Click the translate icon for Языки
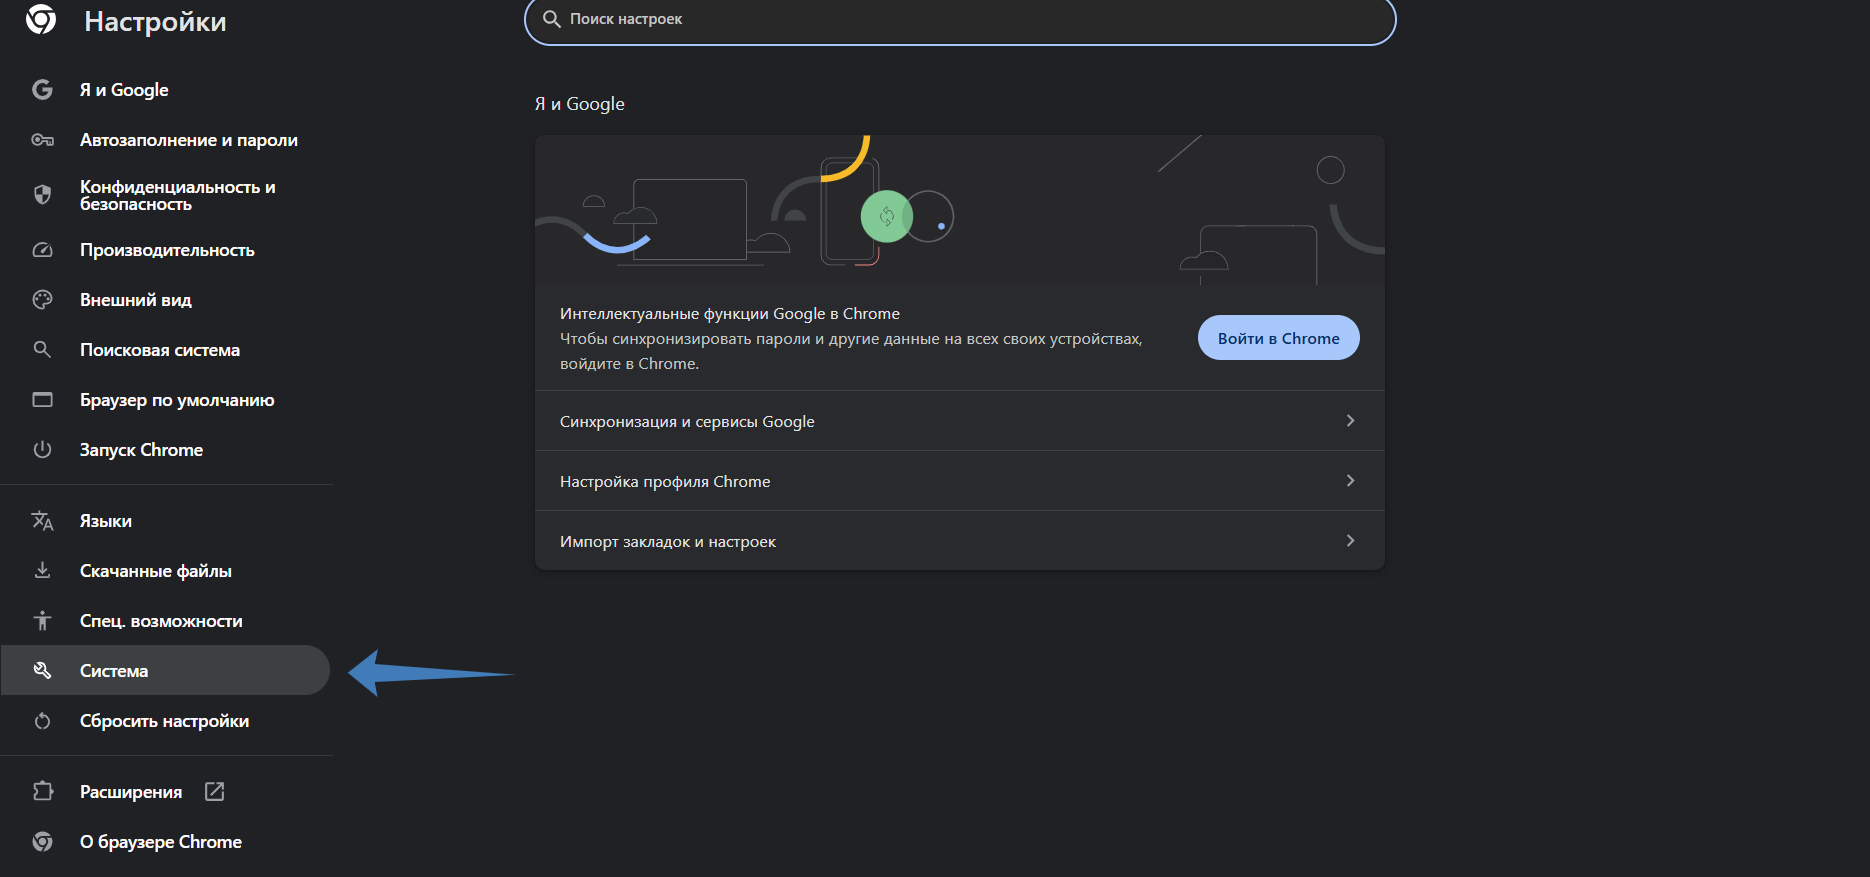1870x877 pixels. [x=42, y=521]
